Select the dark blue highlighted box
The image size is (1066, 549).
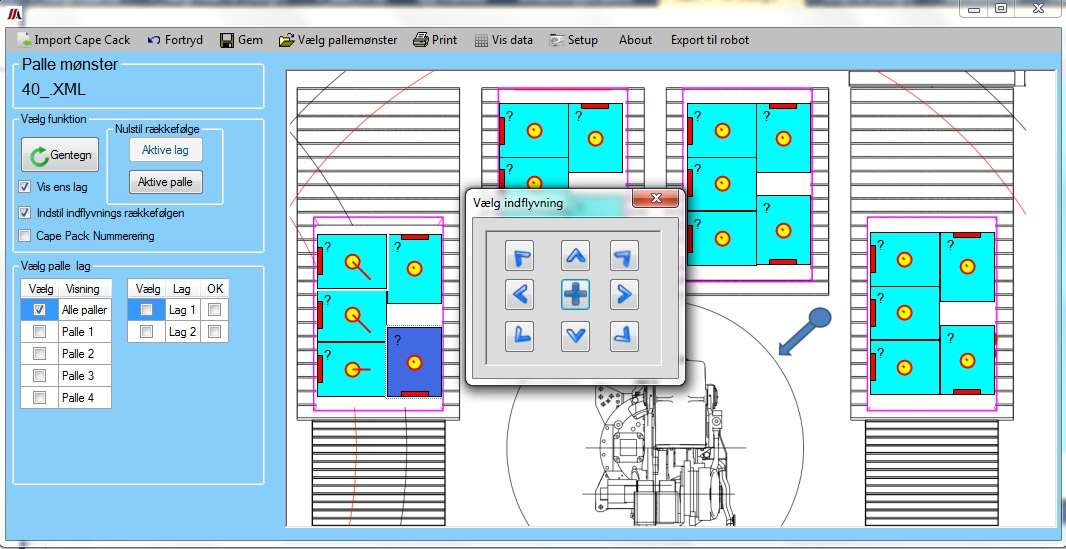point(414,361)
